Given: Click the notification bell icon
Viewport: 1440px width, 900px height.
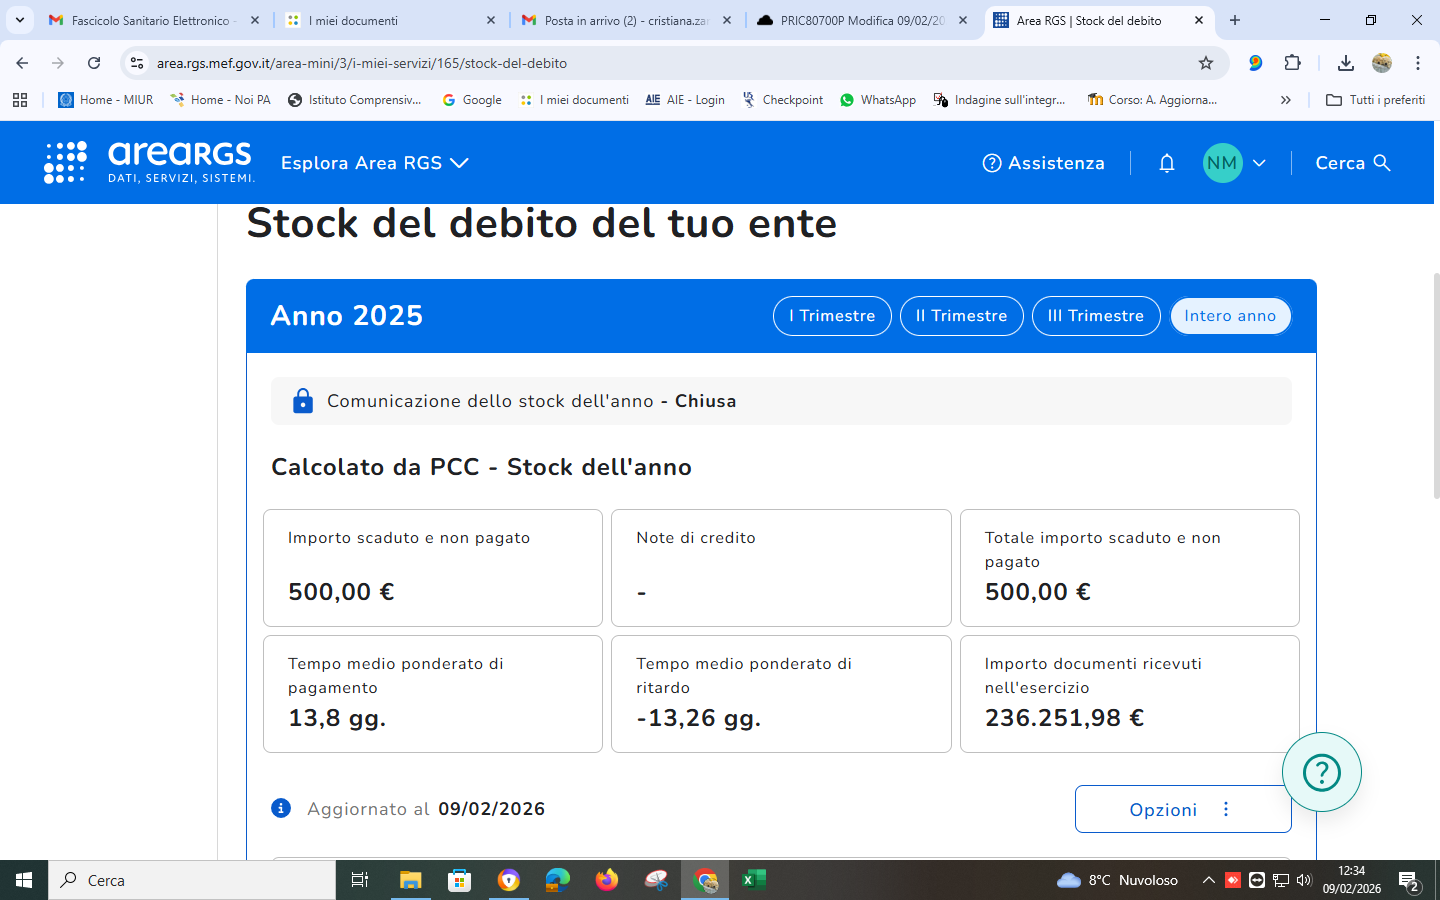Looking at the screenshot, I should point(1166,163).
